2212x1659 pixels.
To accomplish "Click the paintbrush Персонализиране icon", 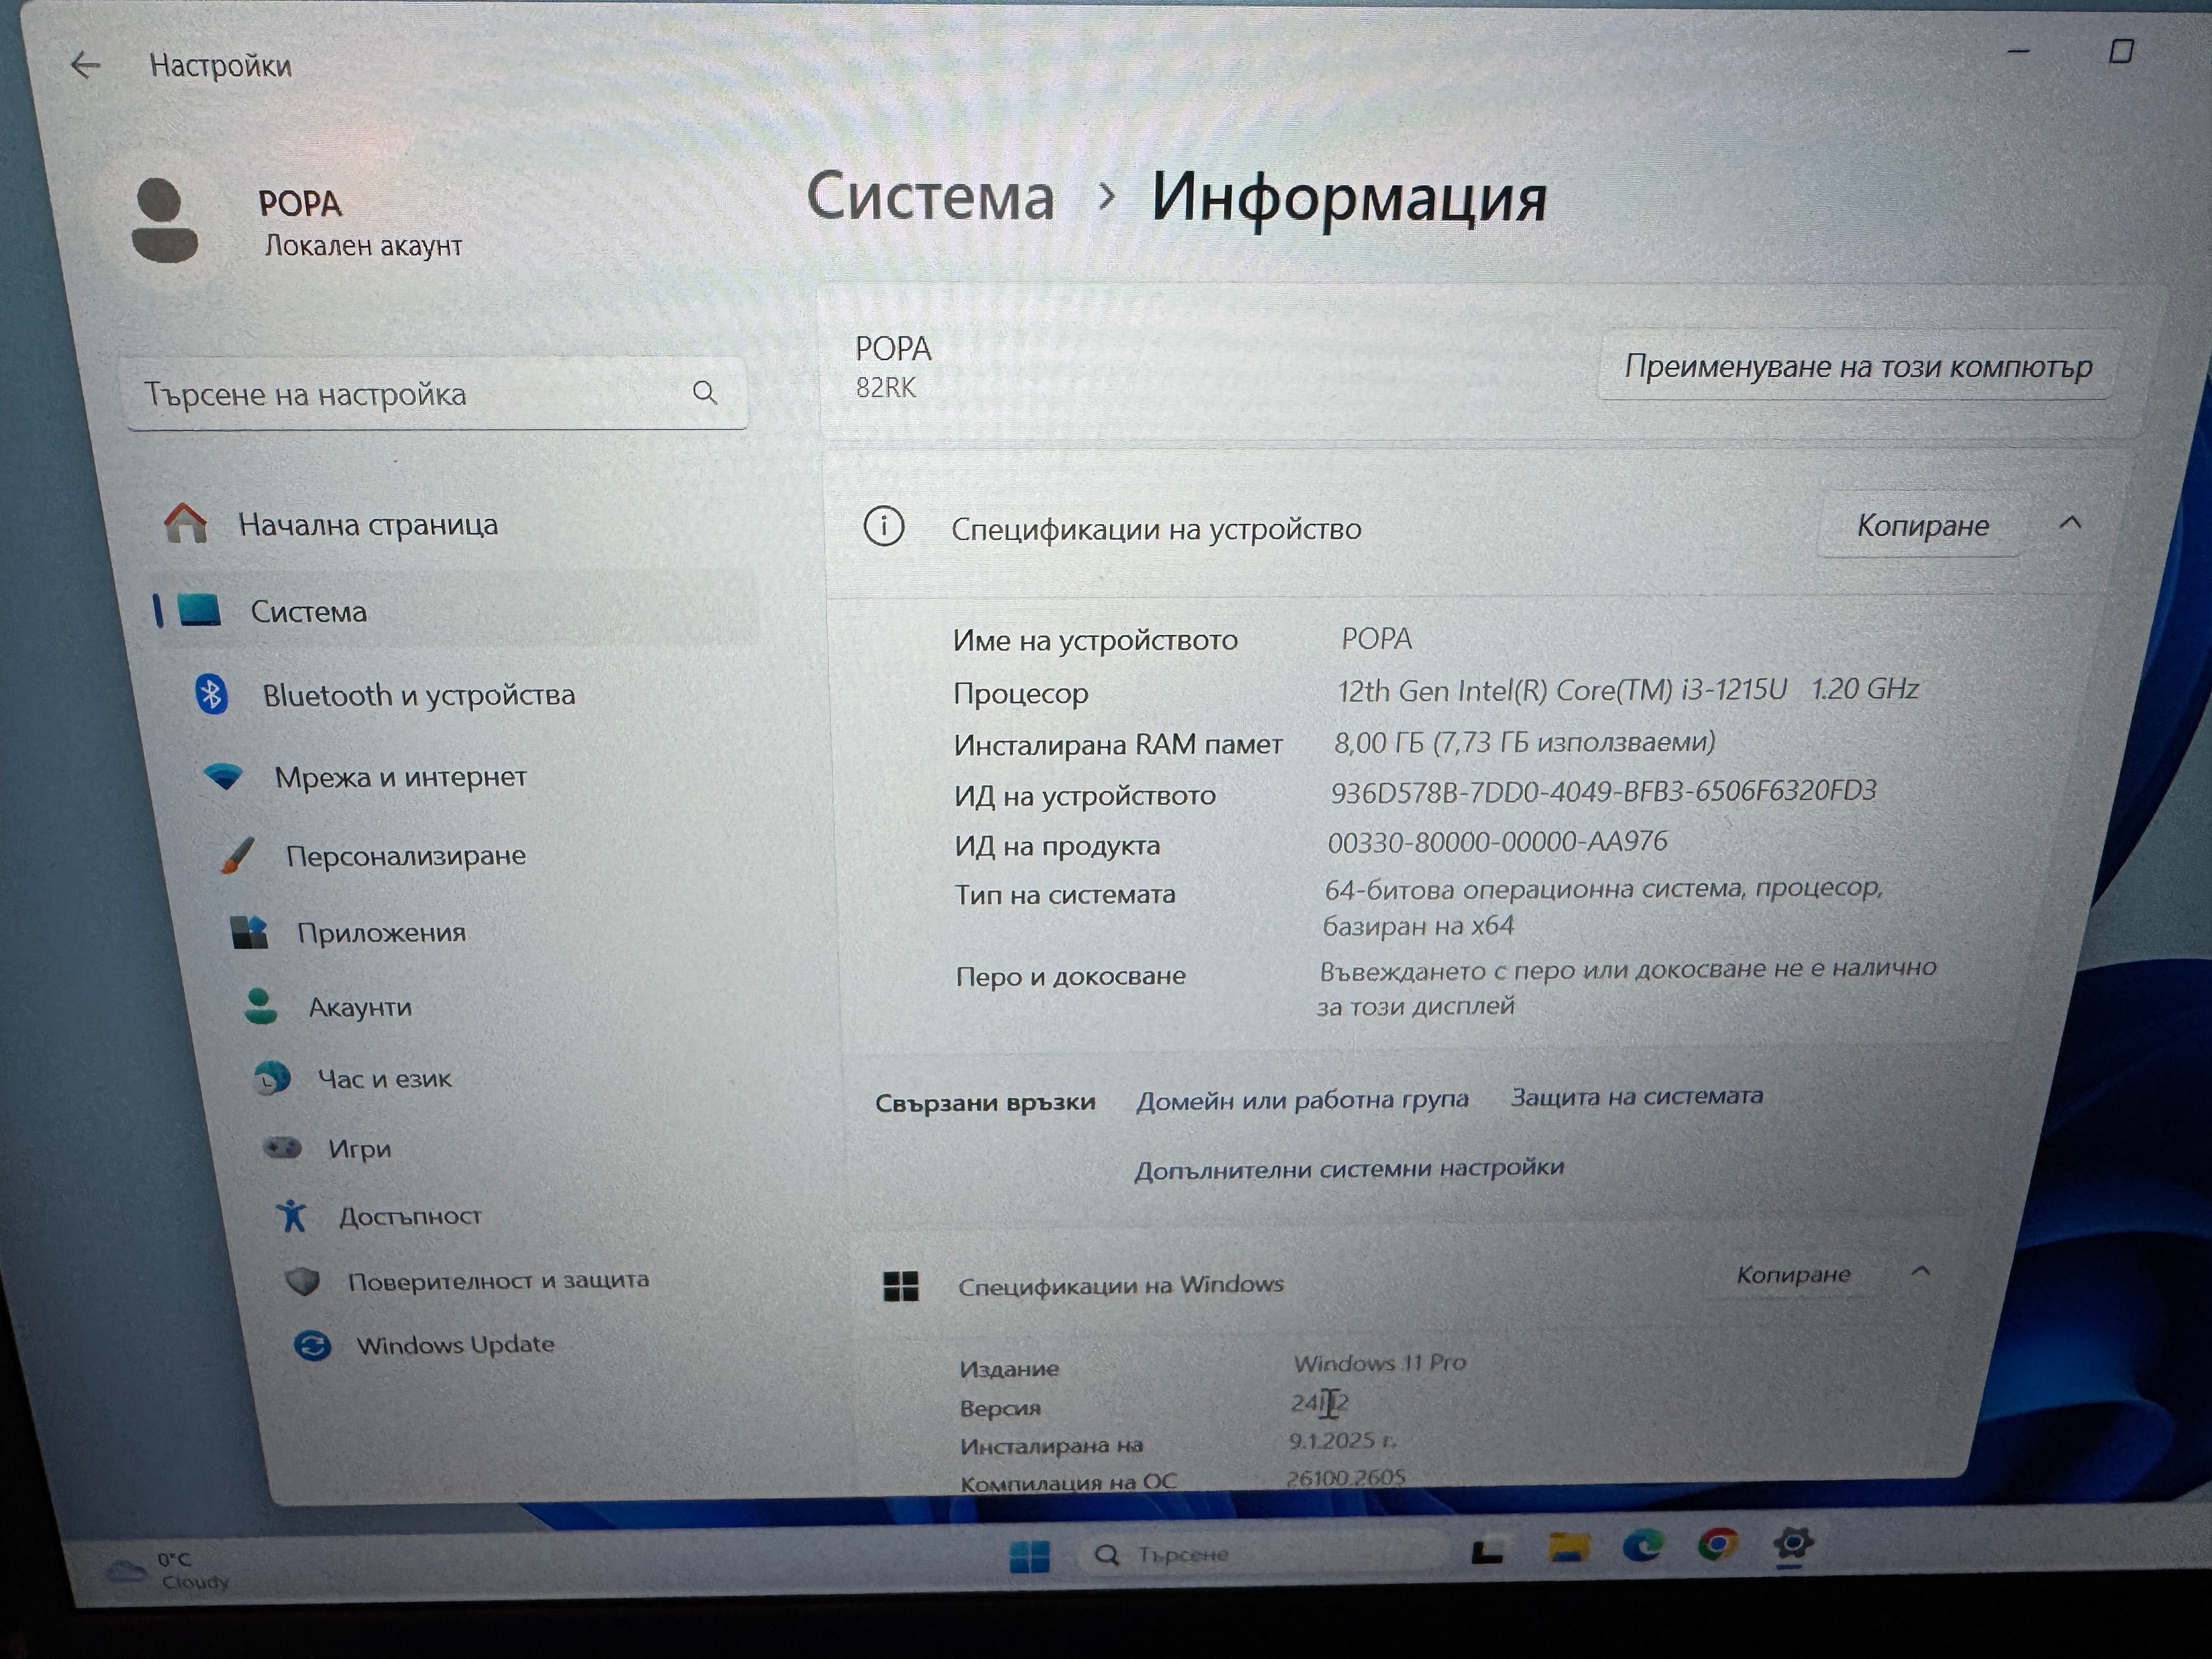I will coord(237,855).
